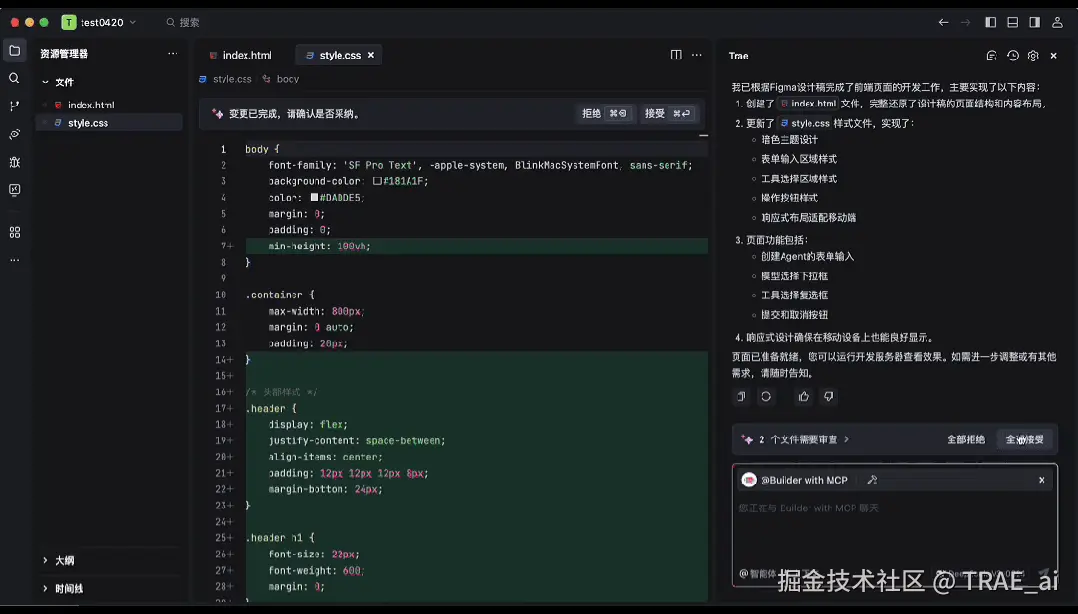Open the explorer panel more-actions ellipsis
Viewport: 1078px width, 614px height.
(x=173, y=54)
